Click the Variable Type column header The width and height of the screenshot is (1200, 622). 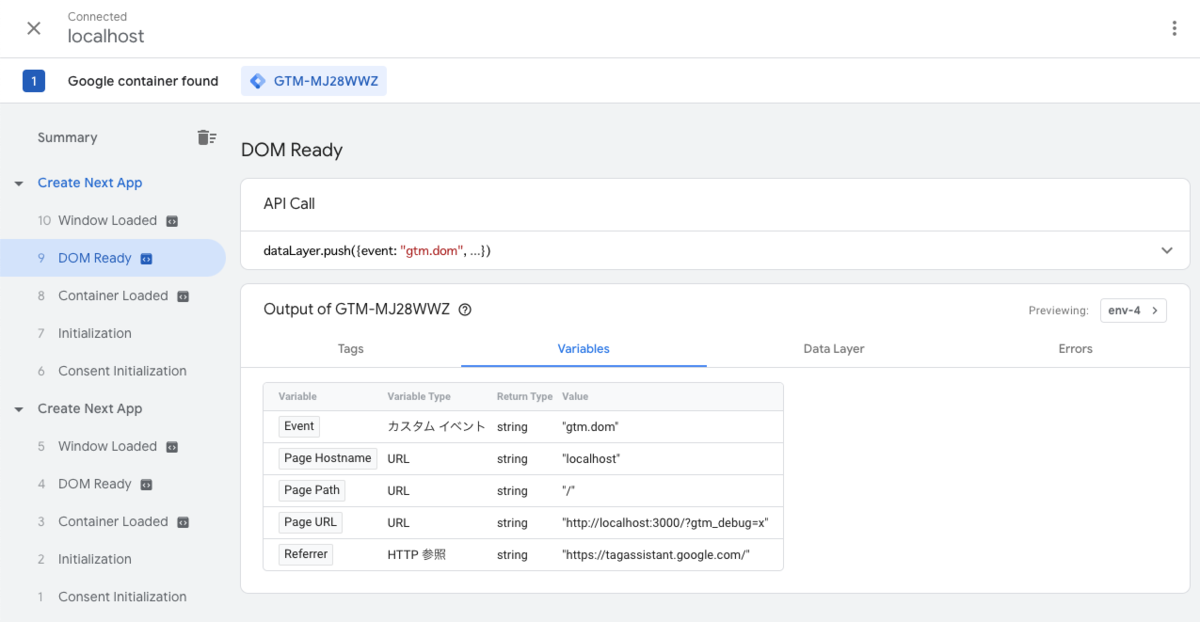[x=419, y=397]
